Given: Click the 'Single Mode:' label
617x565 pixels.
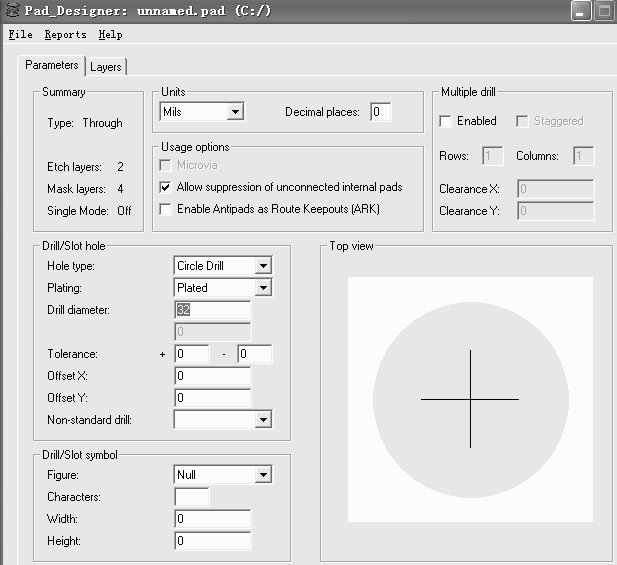Looking at the screenshot, I should (78, 211).
